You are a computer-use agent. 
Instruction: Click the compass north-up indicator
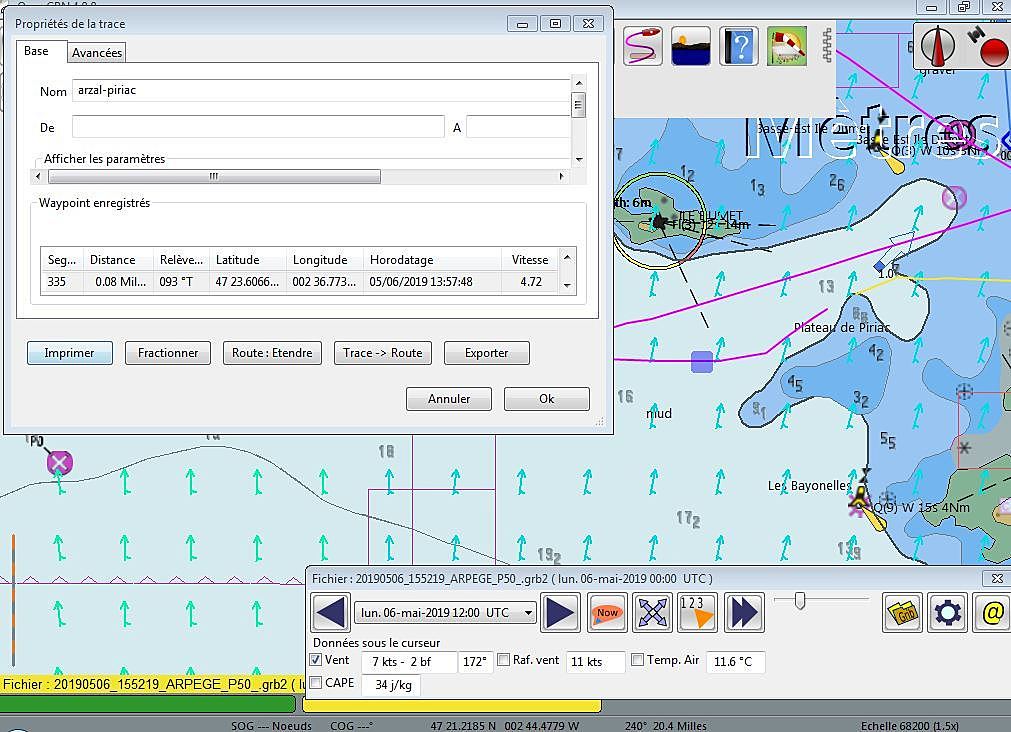[939, 46]
